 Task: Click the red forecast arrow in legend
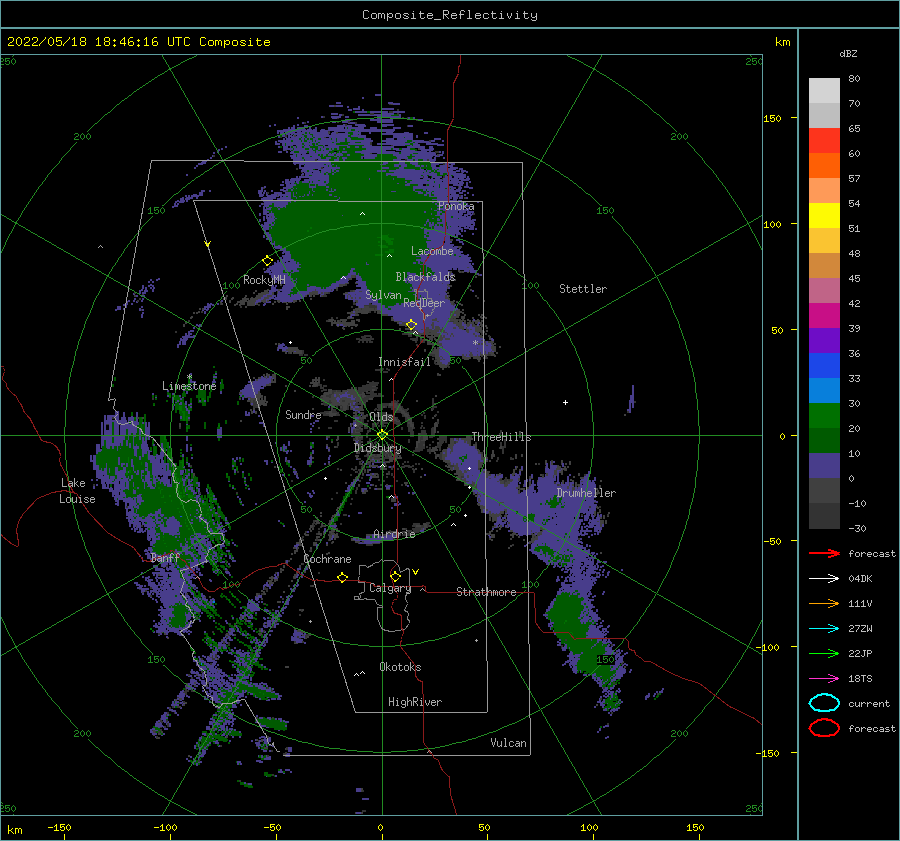[824, 553]
